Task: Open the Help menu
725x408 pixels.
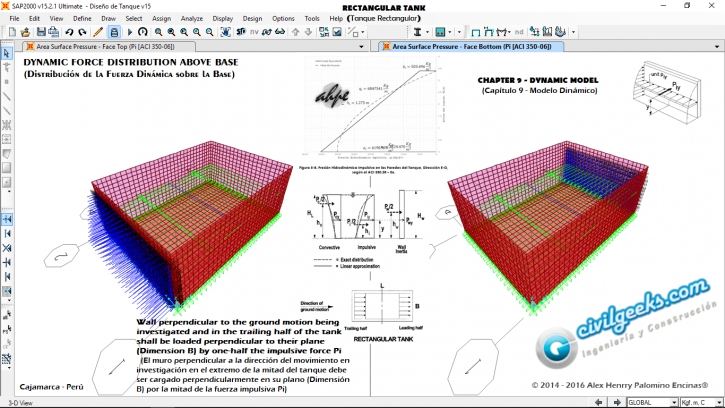Action: 336,19
